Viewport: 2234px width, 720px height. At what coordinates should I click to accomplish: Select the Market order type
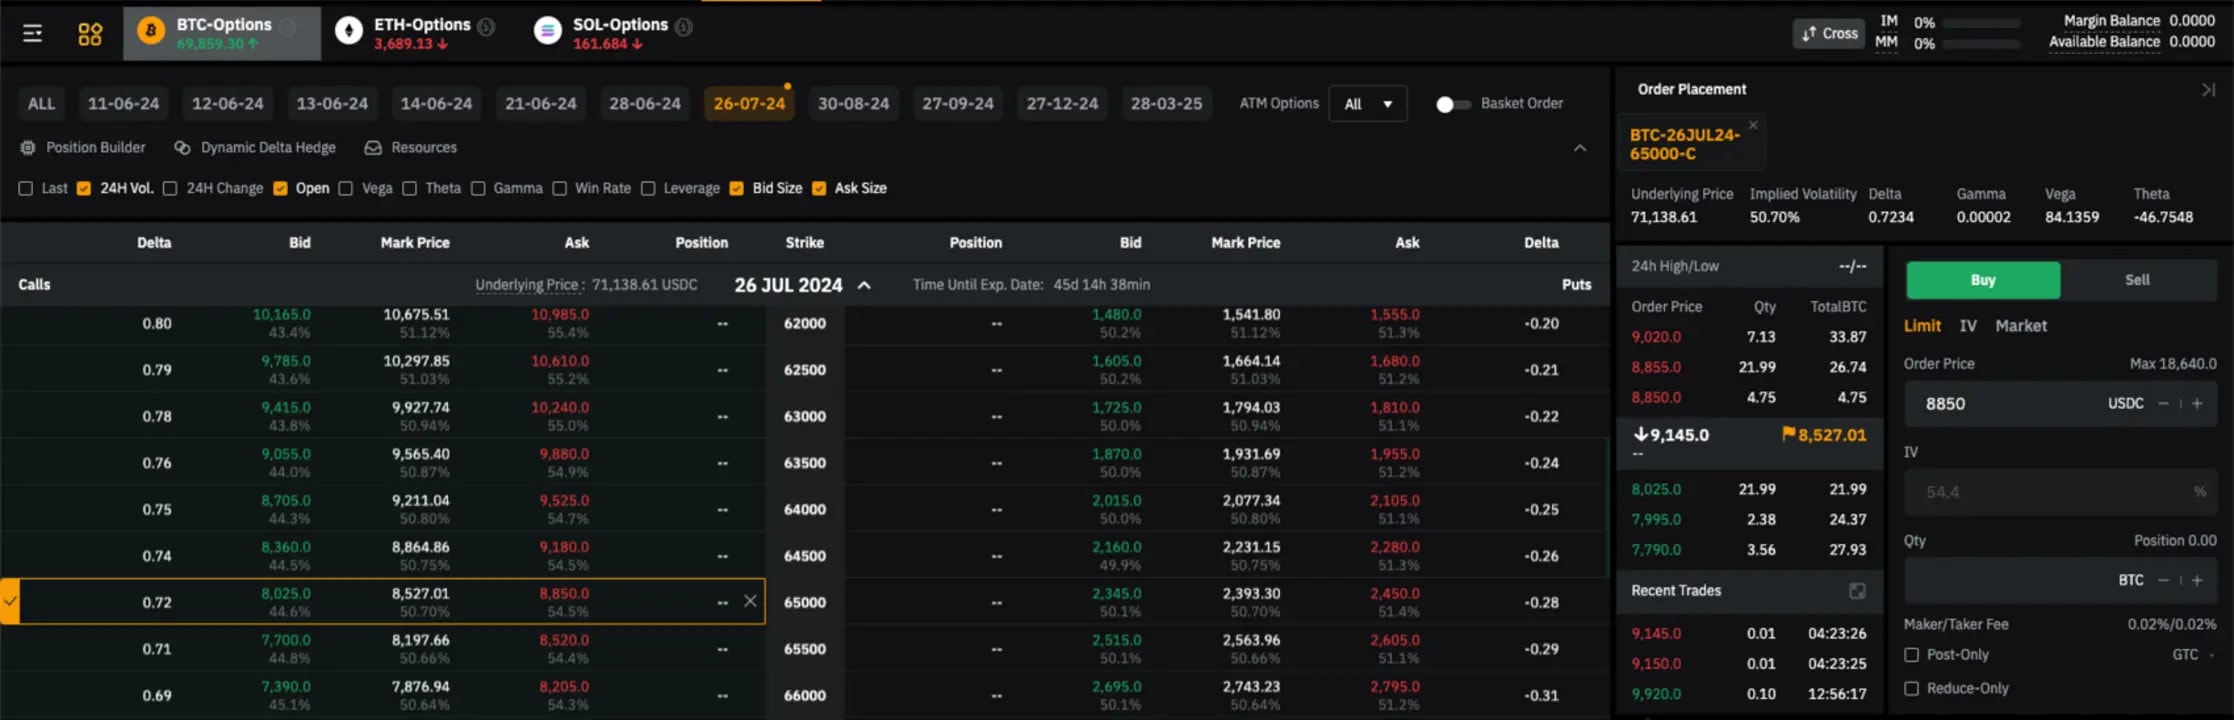point(2021,326)
